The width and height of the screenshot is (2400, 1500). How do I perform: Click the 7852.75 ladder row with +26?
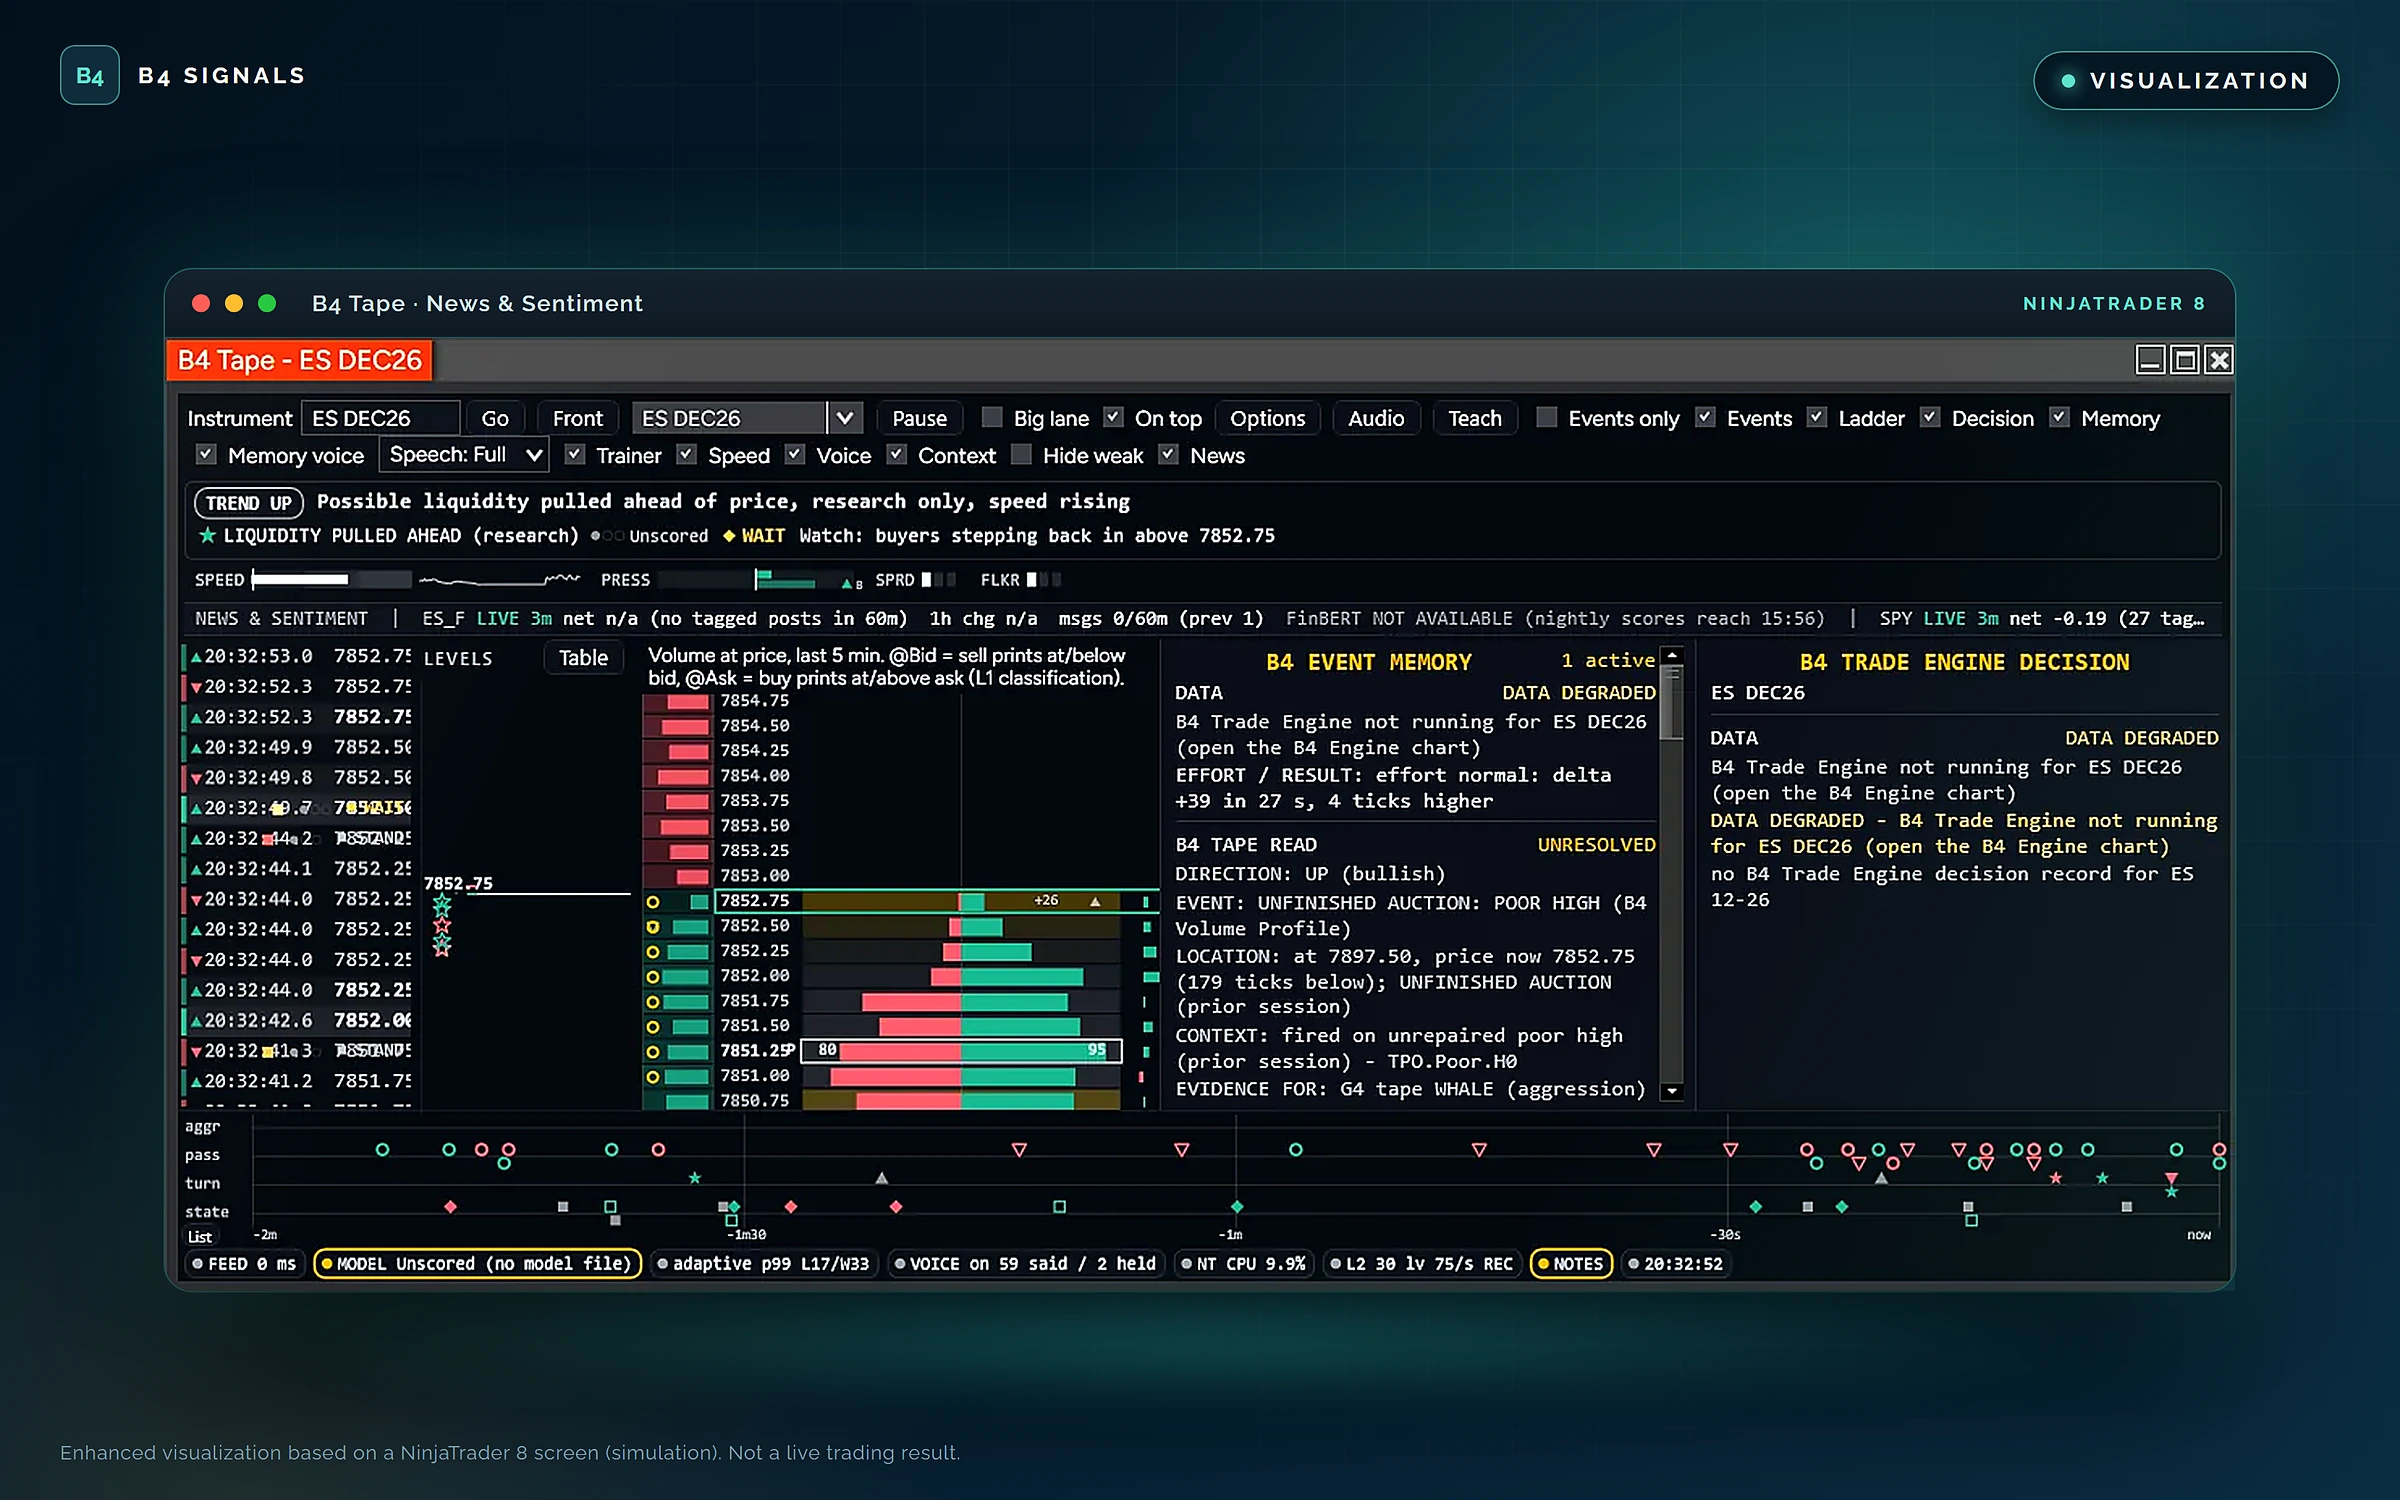(x=936, y=901)
